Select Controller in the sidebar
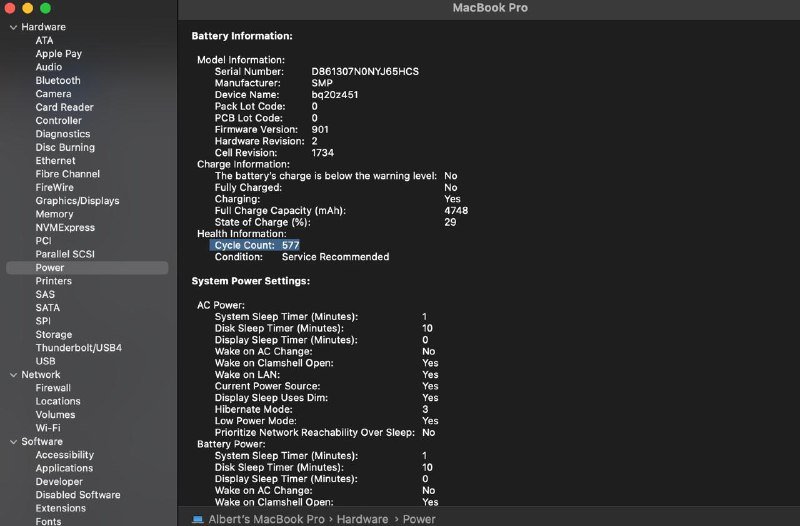The width and height of the screenshot is (800, 526). pyautogui.click(x=59, y=120)
